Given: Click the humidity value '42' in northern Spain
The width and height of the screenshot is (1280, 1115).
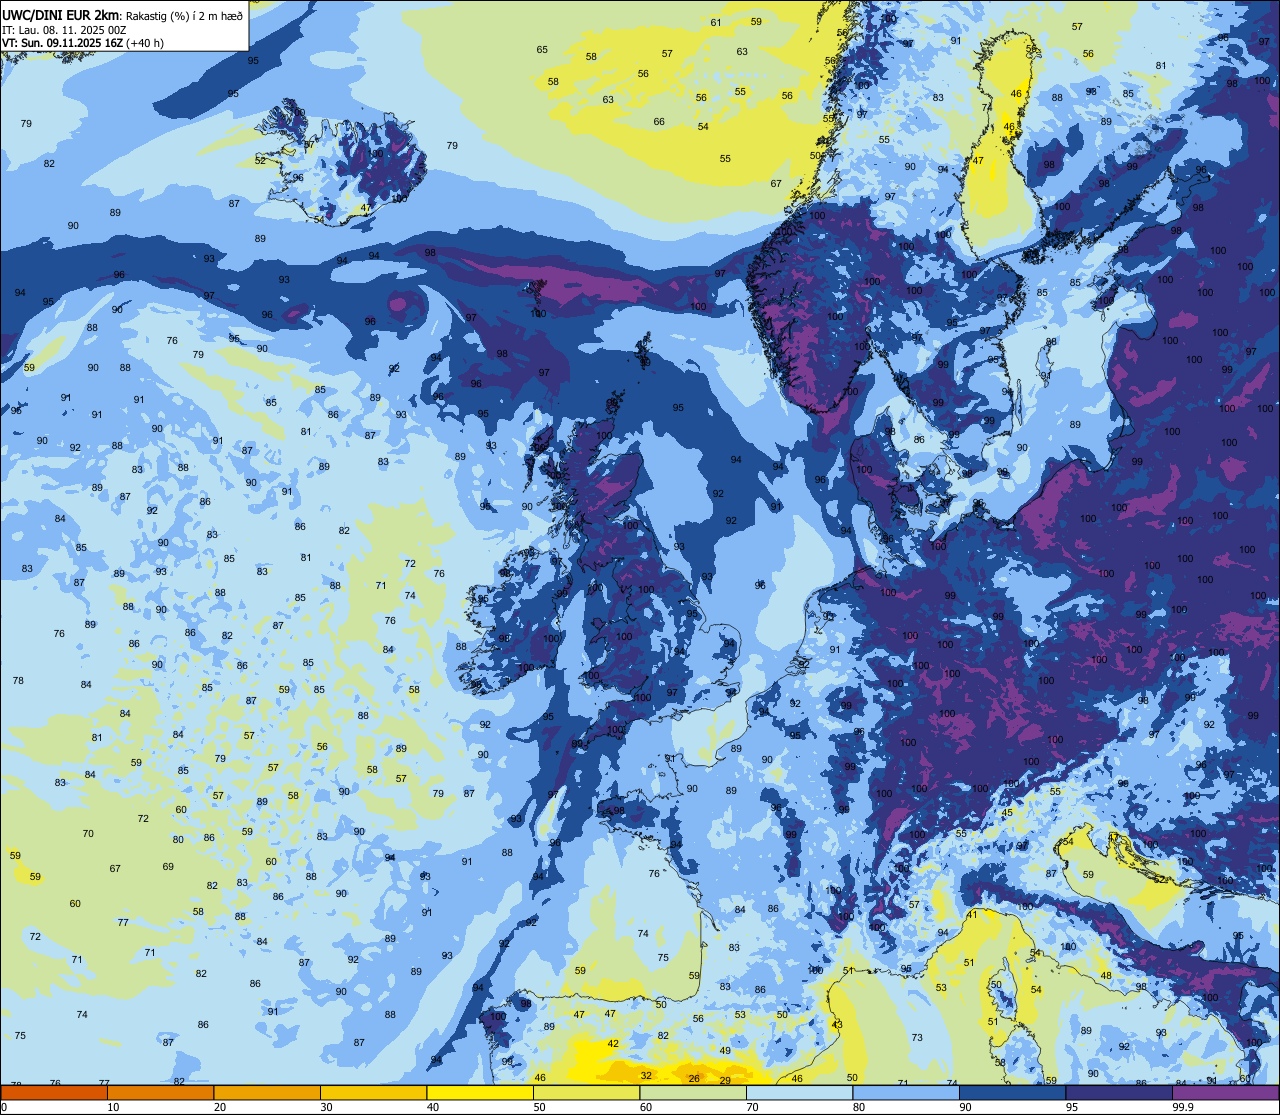Looking at the screenshot, I should [613, 1043].
